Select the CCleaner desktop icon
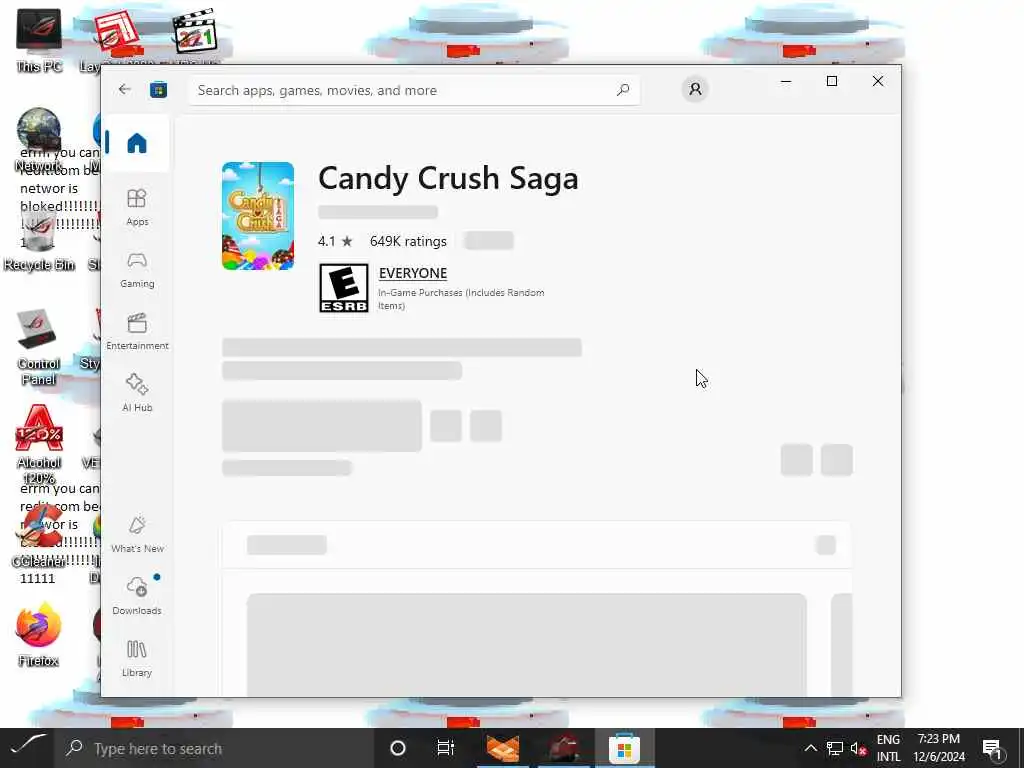This screenshot has width=1024, height=768. [x=39, y=537]
